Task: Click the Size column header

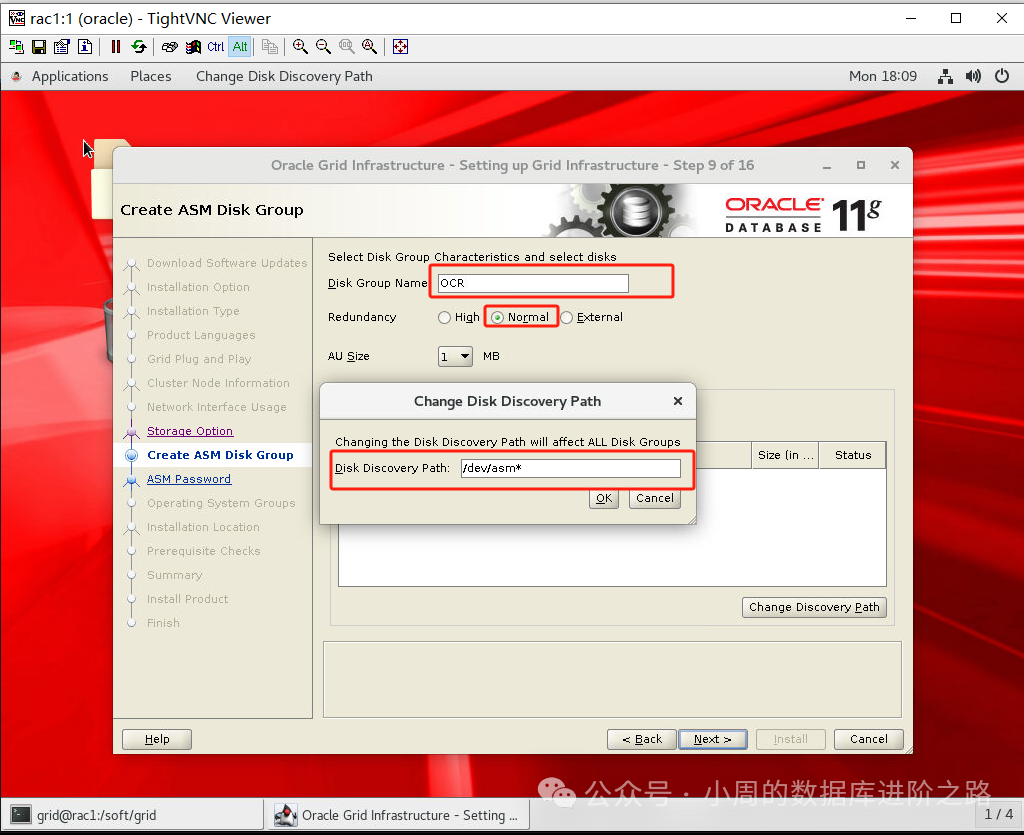Action: tap(785, 455)
